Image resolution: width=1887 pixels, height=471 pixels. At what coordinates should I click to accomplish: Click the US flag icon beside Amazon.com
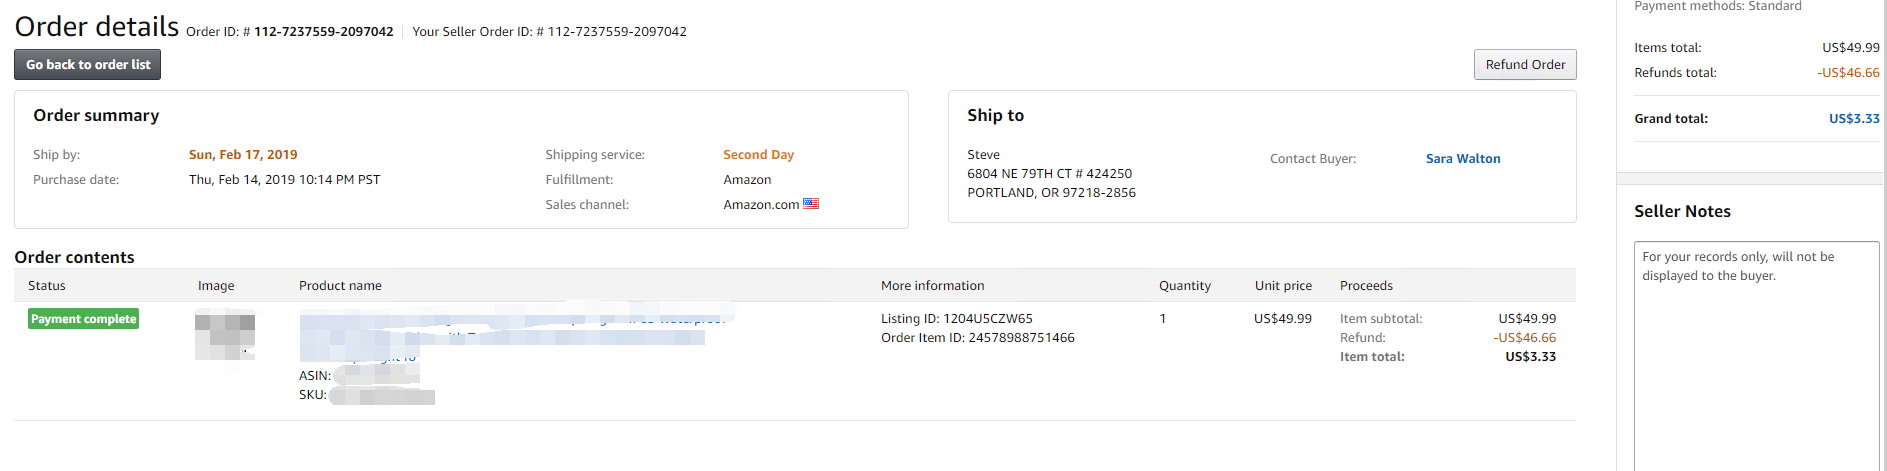click(811, 204)
